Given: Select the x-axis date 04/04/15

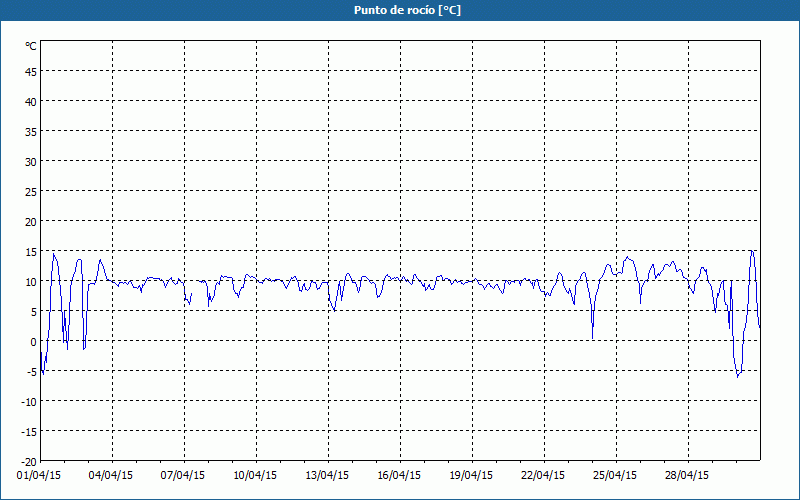Looking at the screenshot, I should point(111,476).
